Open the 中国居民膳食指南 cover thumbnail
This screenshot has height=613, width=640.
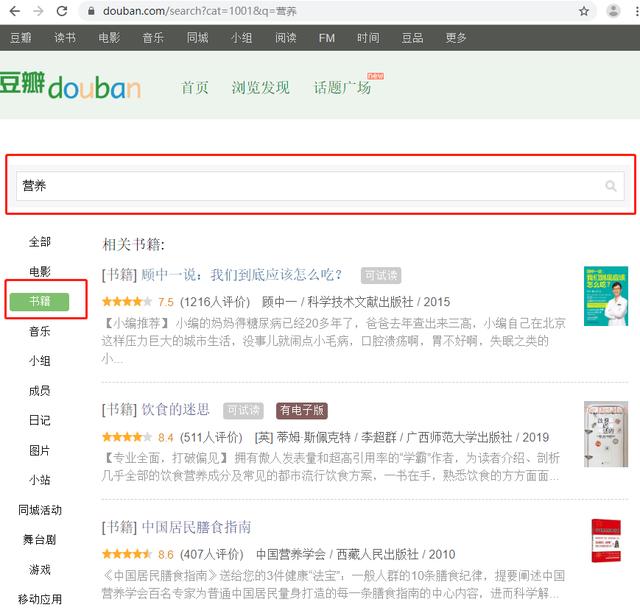(606, 546)
